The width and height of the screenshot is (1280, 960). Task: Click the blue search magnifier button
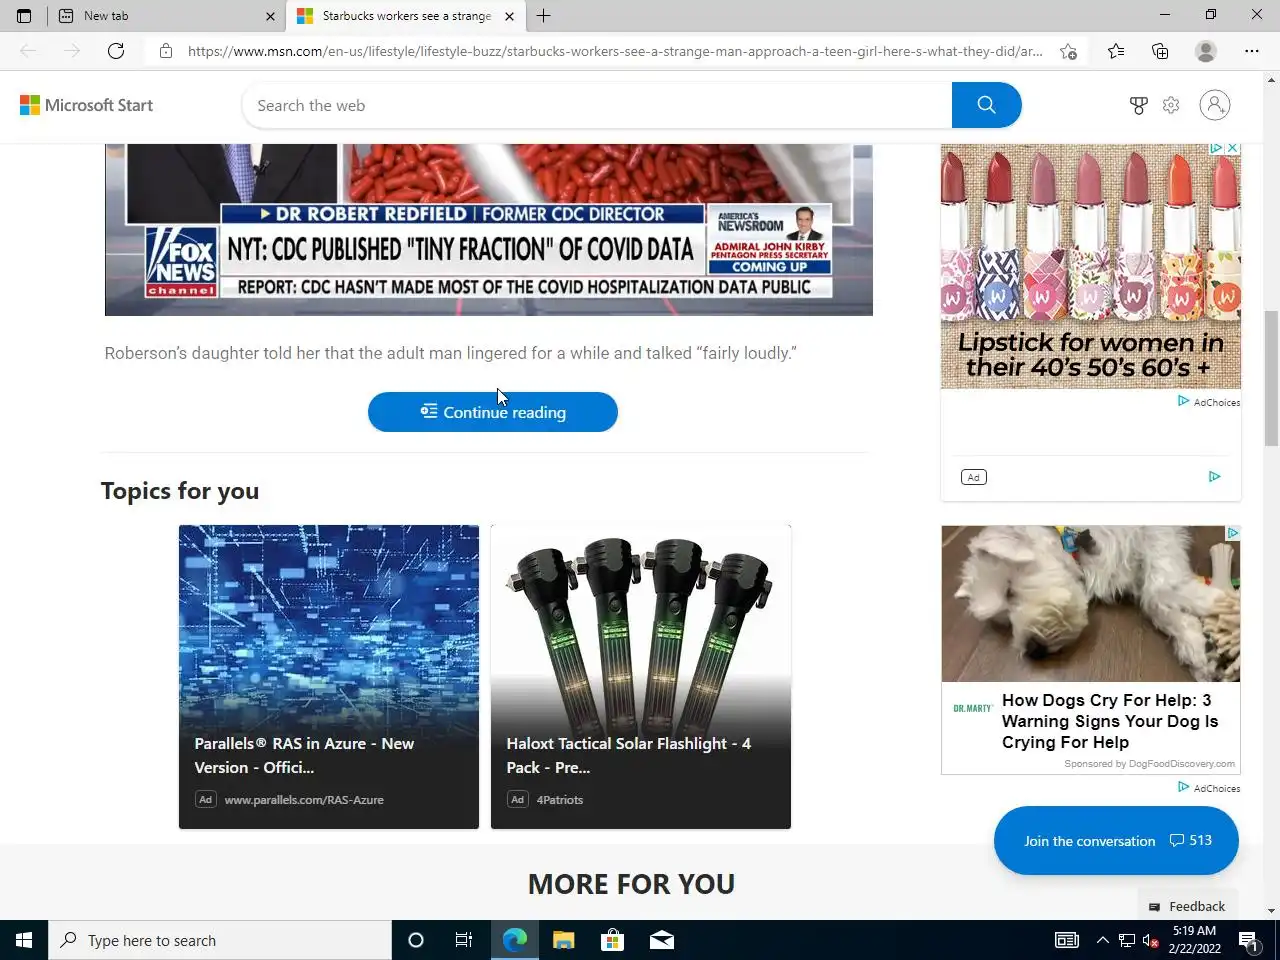click(986, 105)
